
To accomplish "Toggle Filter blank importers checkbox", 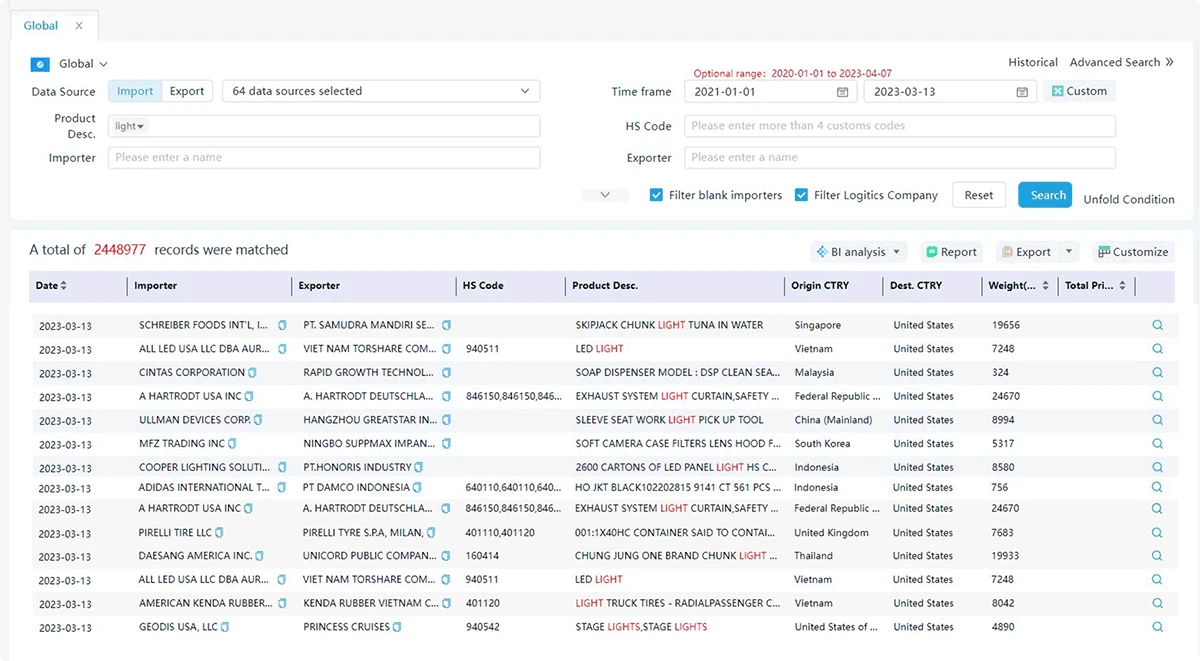I will pos(656,195).
